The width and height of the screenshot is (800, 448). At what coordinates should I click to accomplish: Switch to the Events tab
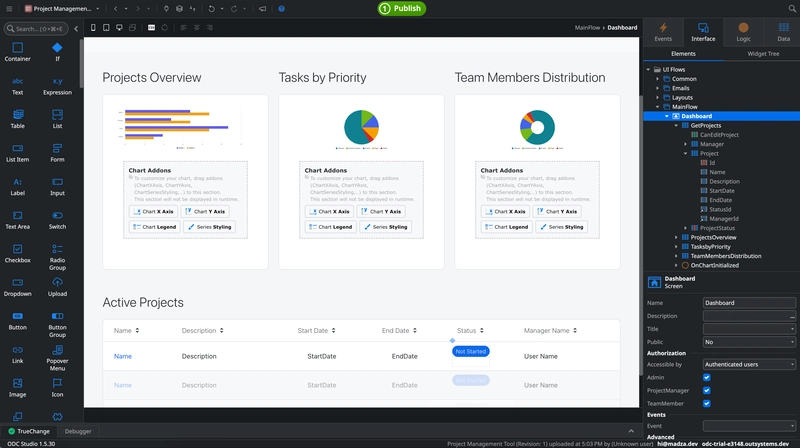663,32
